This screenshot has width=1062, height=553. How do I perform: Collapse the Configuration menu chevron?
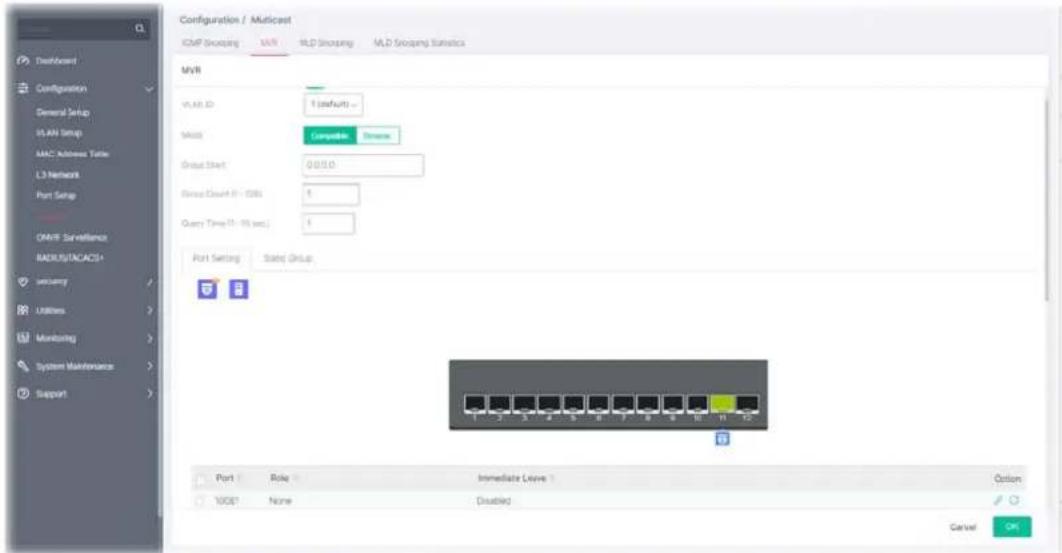pyautogui.click(x=149, y=89)
